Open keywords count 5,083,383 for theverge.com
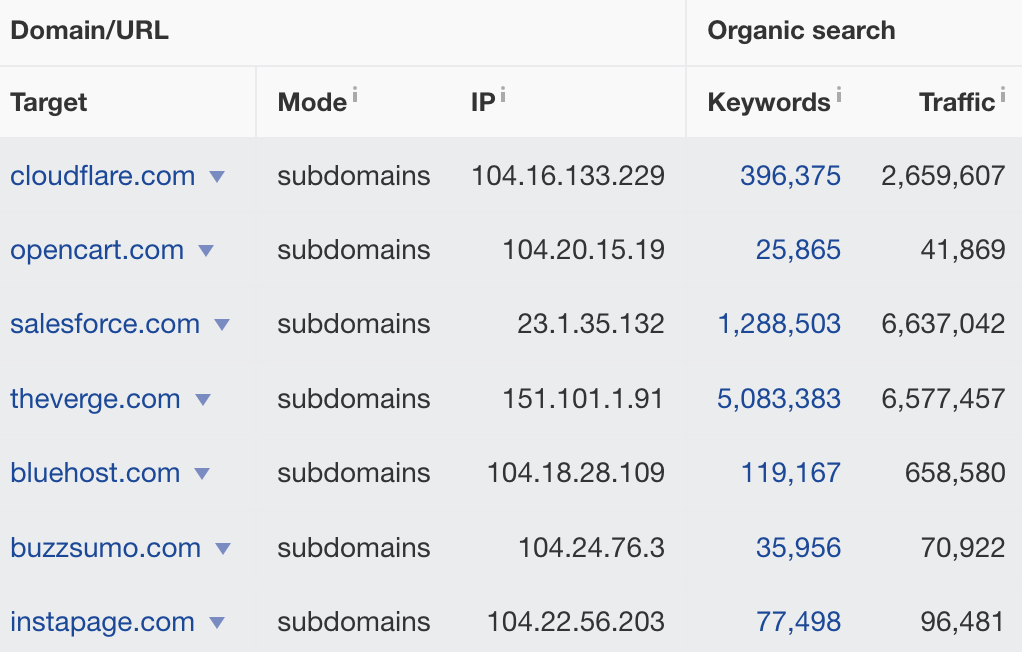This screenshot has height=652, width=1022. (x=779, y=399)
